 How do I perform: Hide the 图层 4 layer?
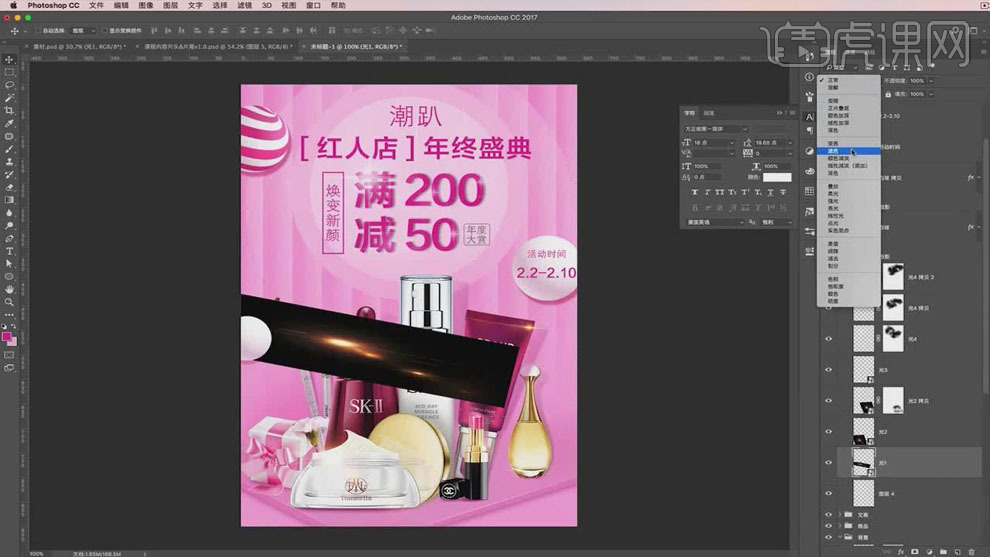828,494
